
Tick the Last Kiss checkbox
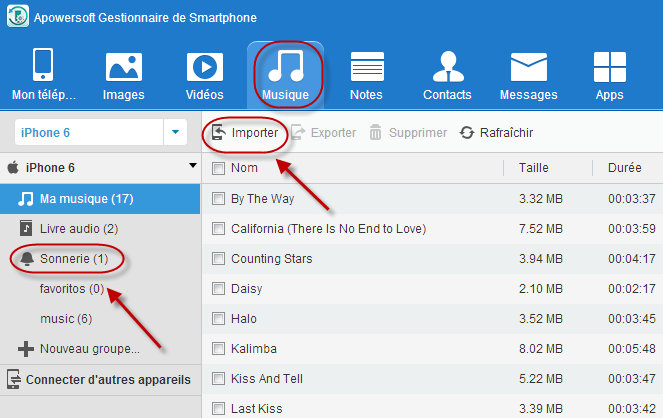pyautogui.click(x=218, y=409)
